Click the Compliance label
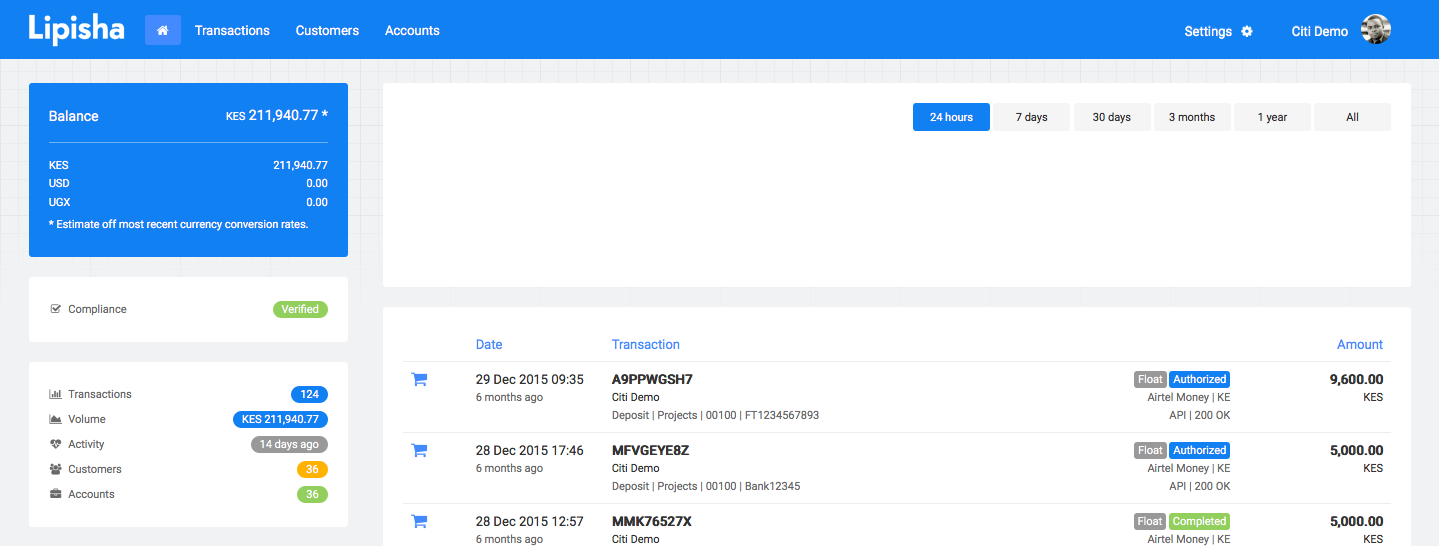 click(x=97, y=309)
